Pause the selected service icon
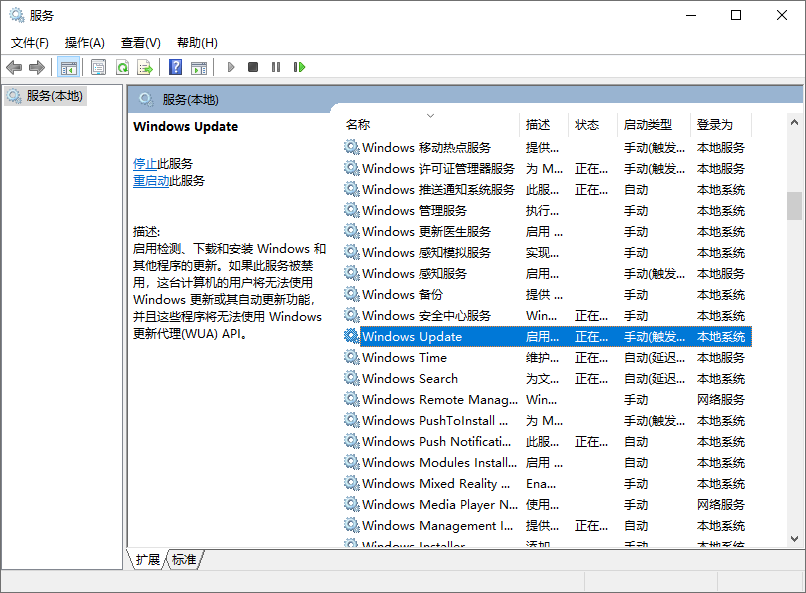The height and width of the screenshot is (593, 806). [274, 67]
